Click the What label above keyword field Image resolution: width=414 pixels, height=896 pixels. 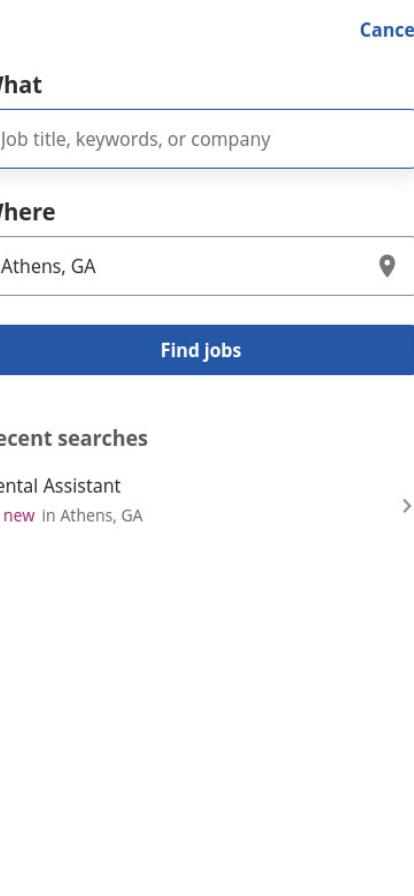21,85
